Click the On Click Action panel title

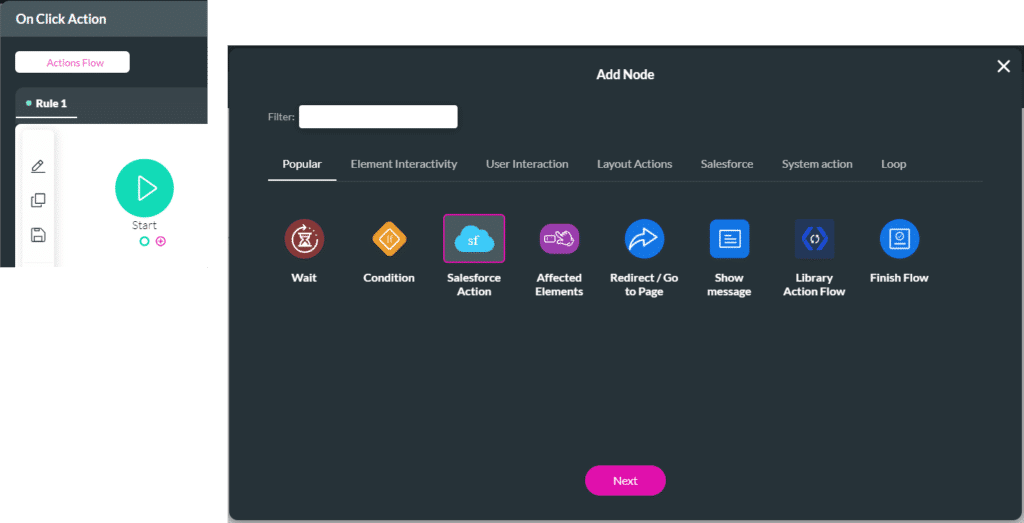coord(61,19)
